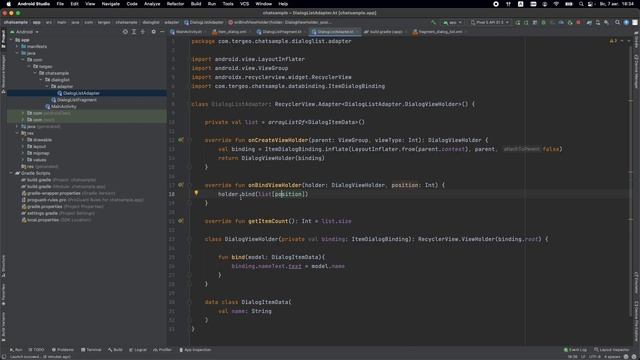
Task: Open the Problems tool window
Action: pyautogui.click(x=62, y=350)
